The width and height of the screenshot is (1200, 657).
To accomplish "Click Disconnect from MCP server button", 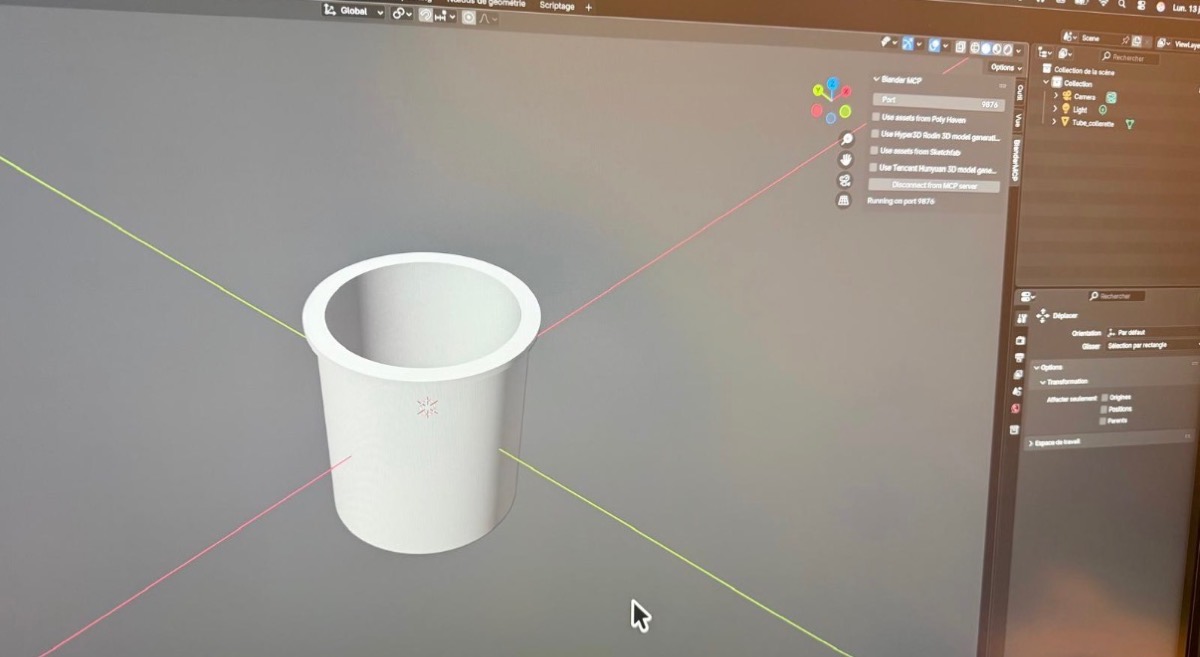I will coord(934,186).
